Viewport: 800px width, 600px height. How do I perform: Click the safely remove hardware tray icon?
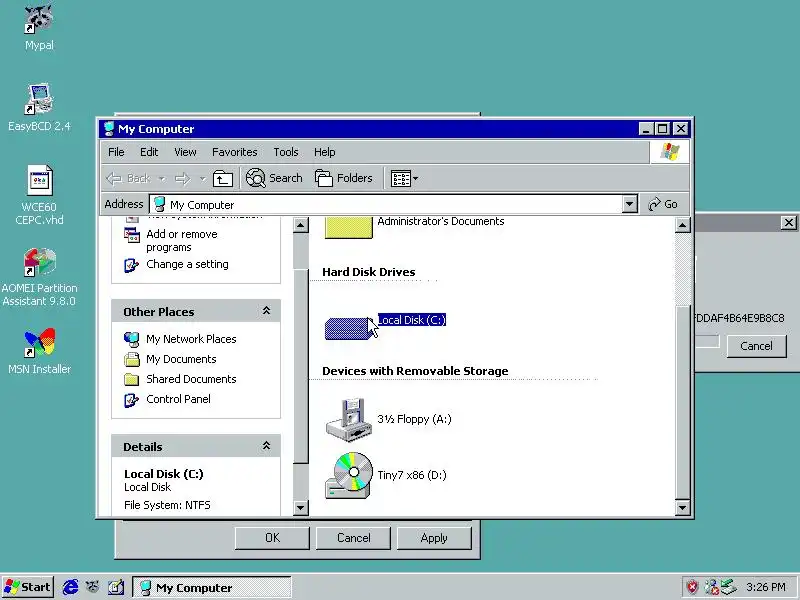point(729,587)
